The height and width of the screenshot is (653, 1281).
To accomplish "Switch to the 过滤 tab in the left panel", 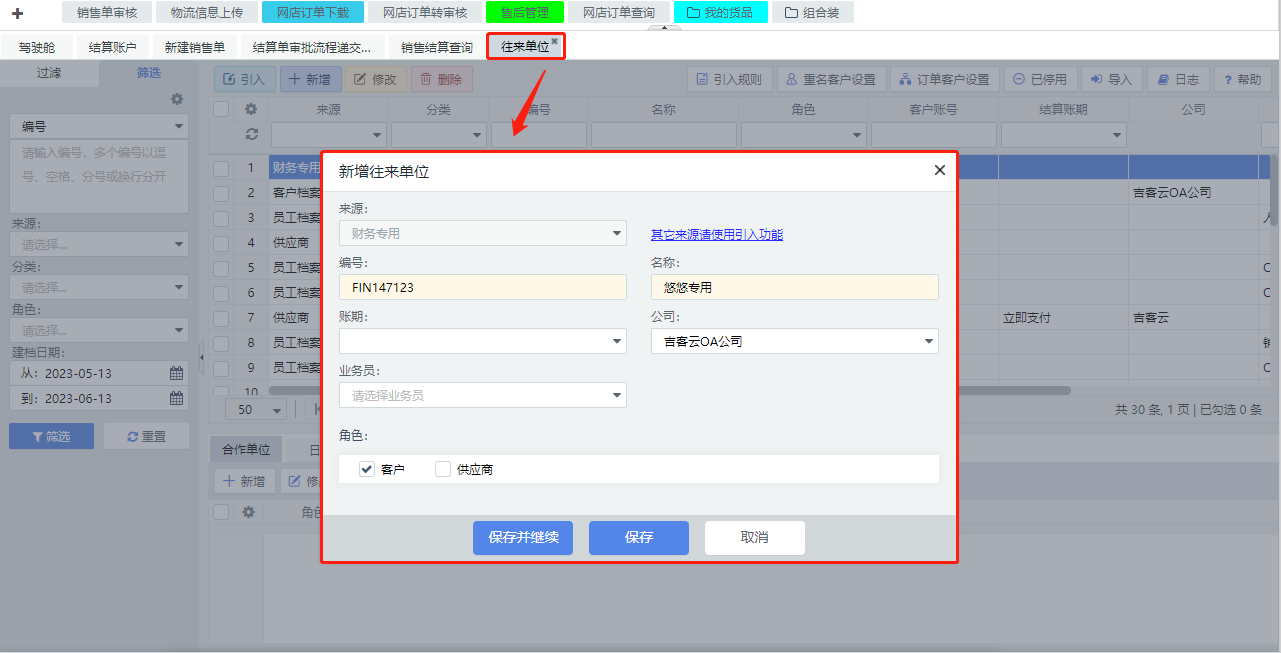I will (x=49, y=73).
